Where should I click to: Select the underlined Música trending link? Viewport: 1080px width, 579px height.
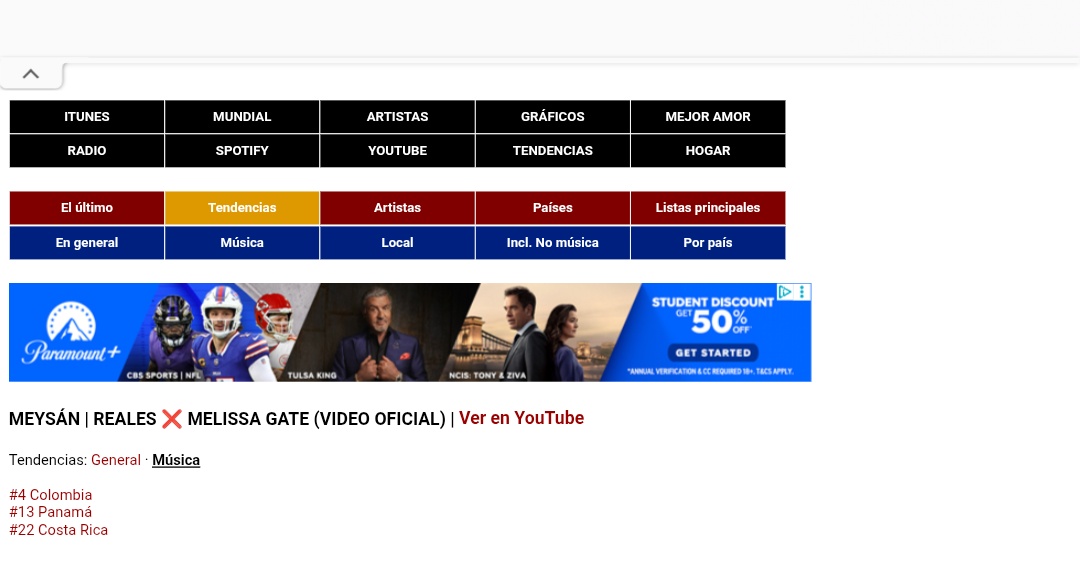coord(176,460)
